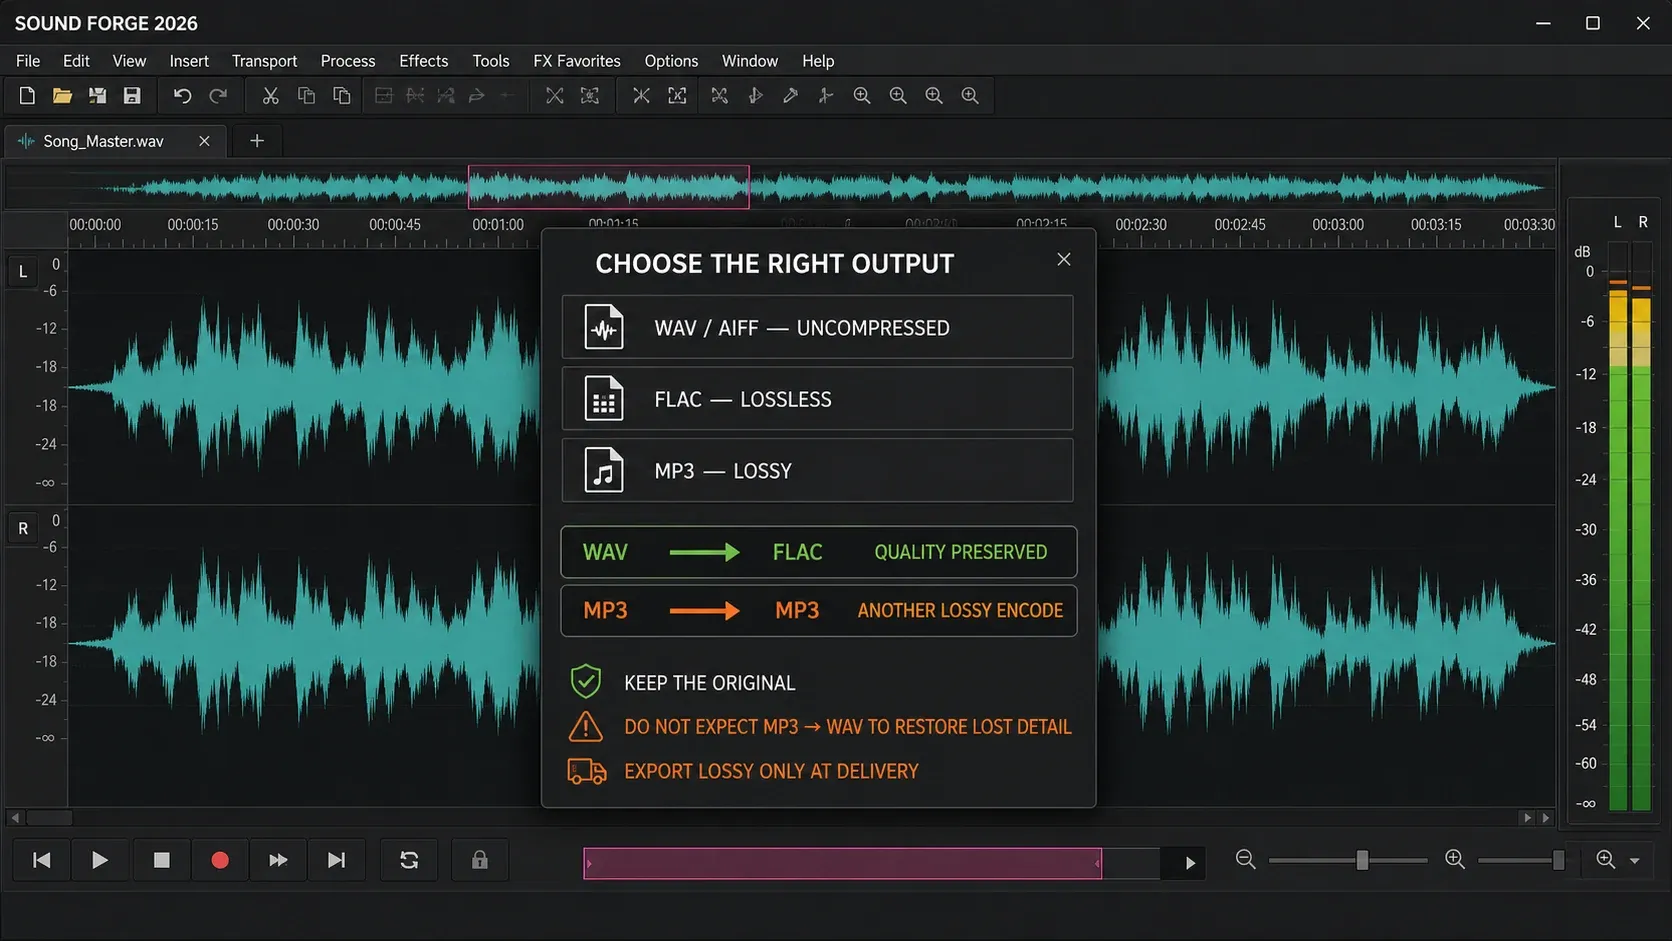The height and width of the screenshot is (941, 1672).
Task: Click the horizontal scrollbar's left arrow
Action: tap(15, 818)
